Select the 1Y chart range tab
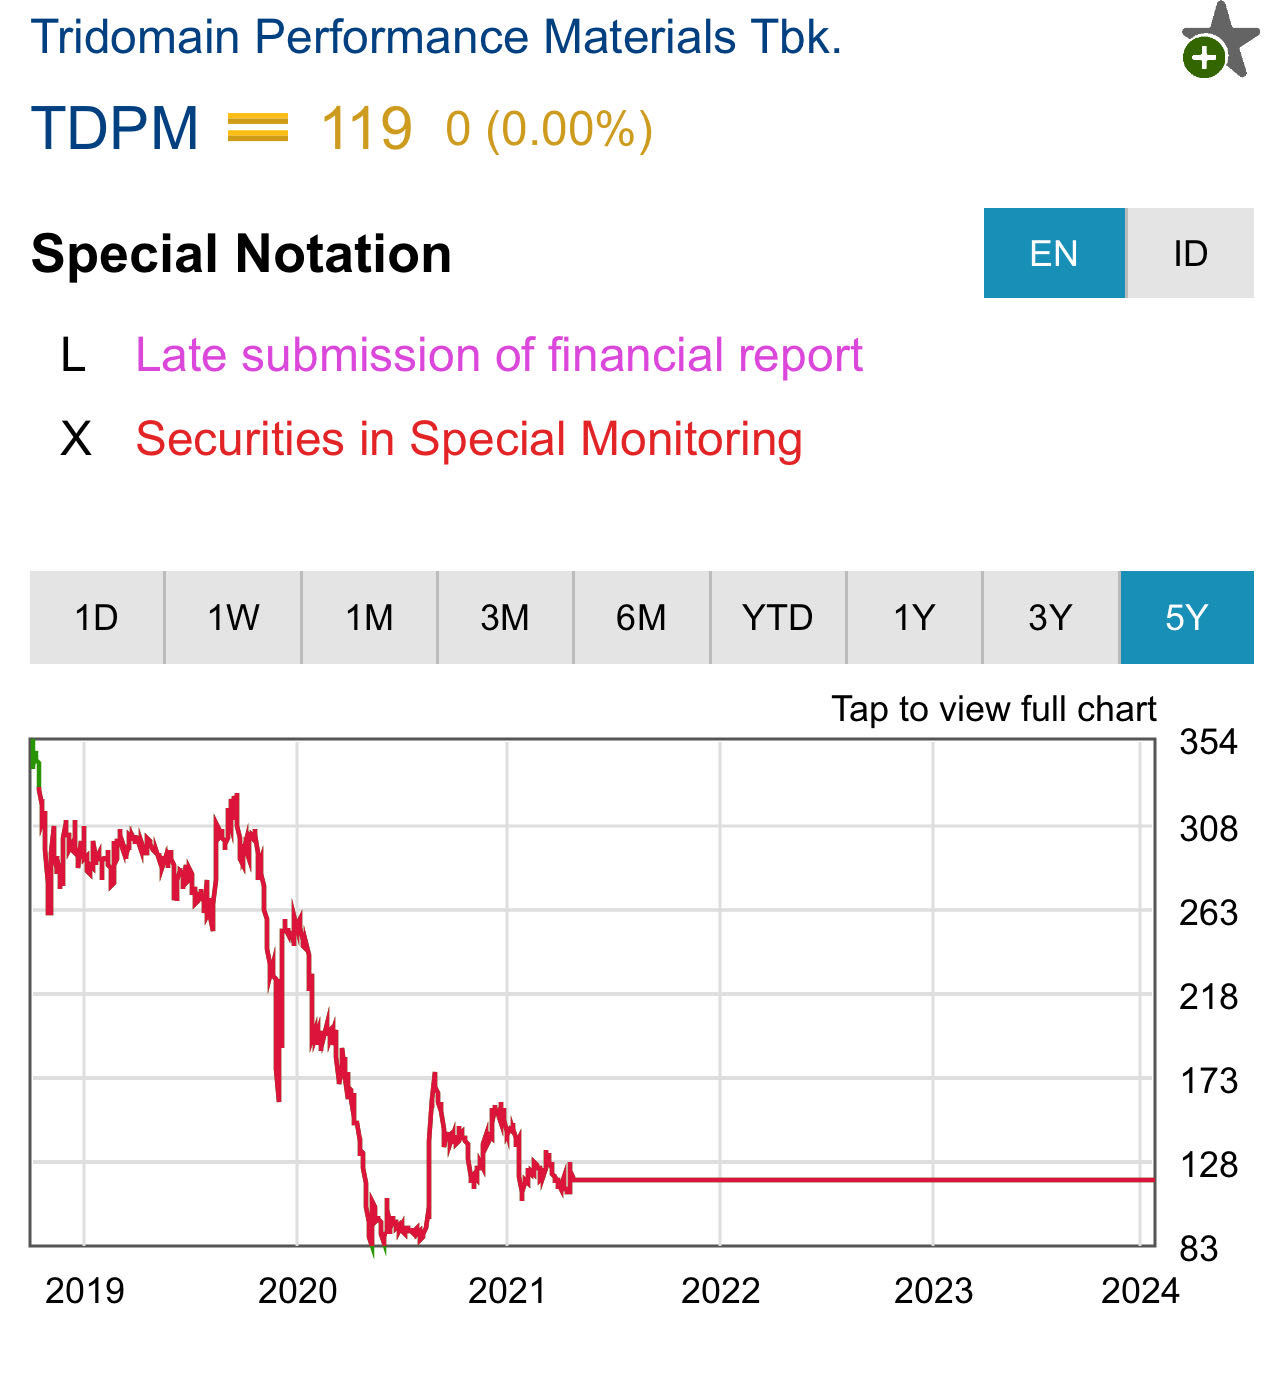1284x1377 pixels. tap(914, 617)
